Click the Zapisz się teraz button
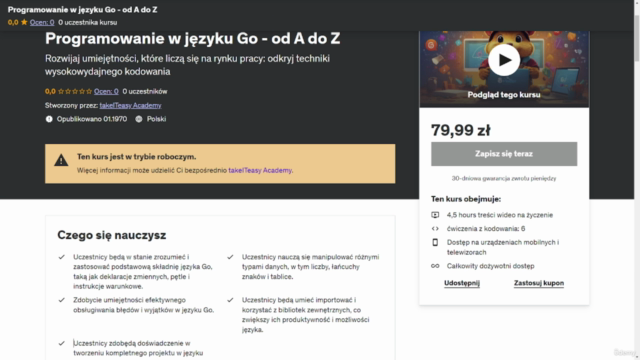Image resolution: width=640 pixels, height=360 pixels. tap(504, 154)
